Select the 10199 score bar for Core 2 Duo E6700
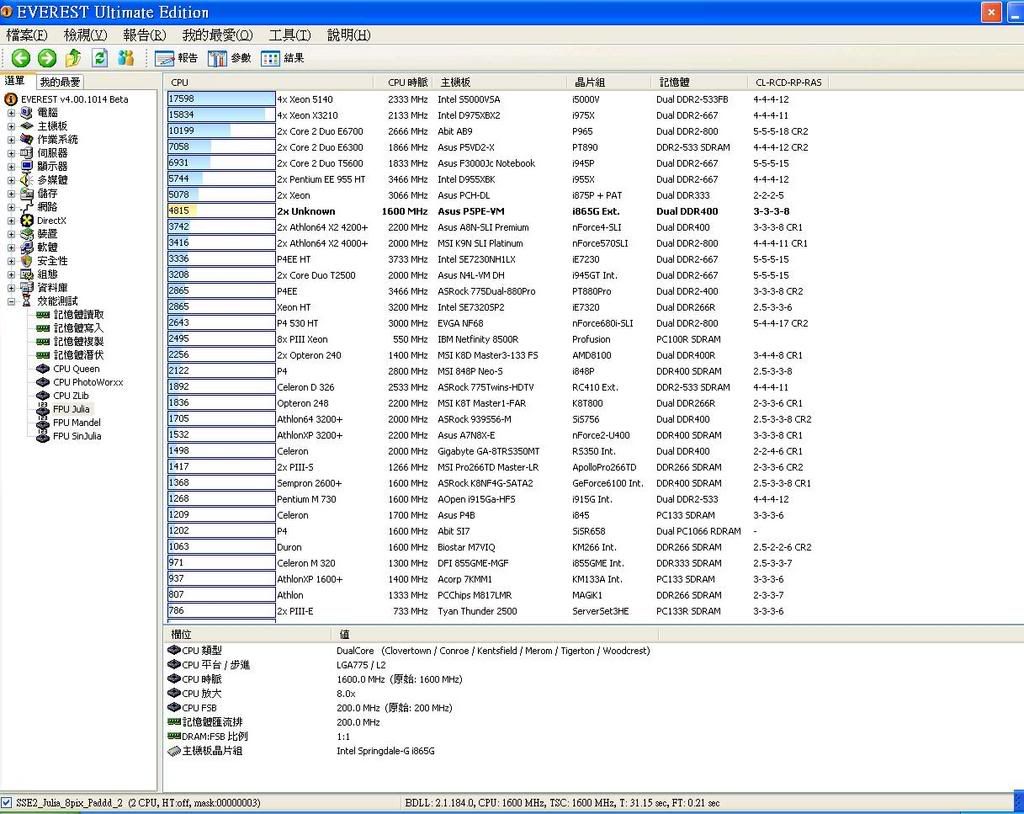1024x814 pixels. pyautogui.click(x=221, y=131)
